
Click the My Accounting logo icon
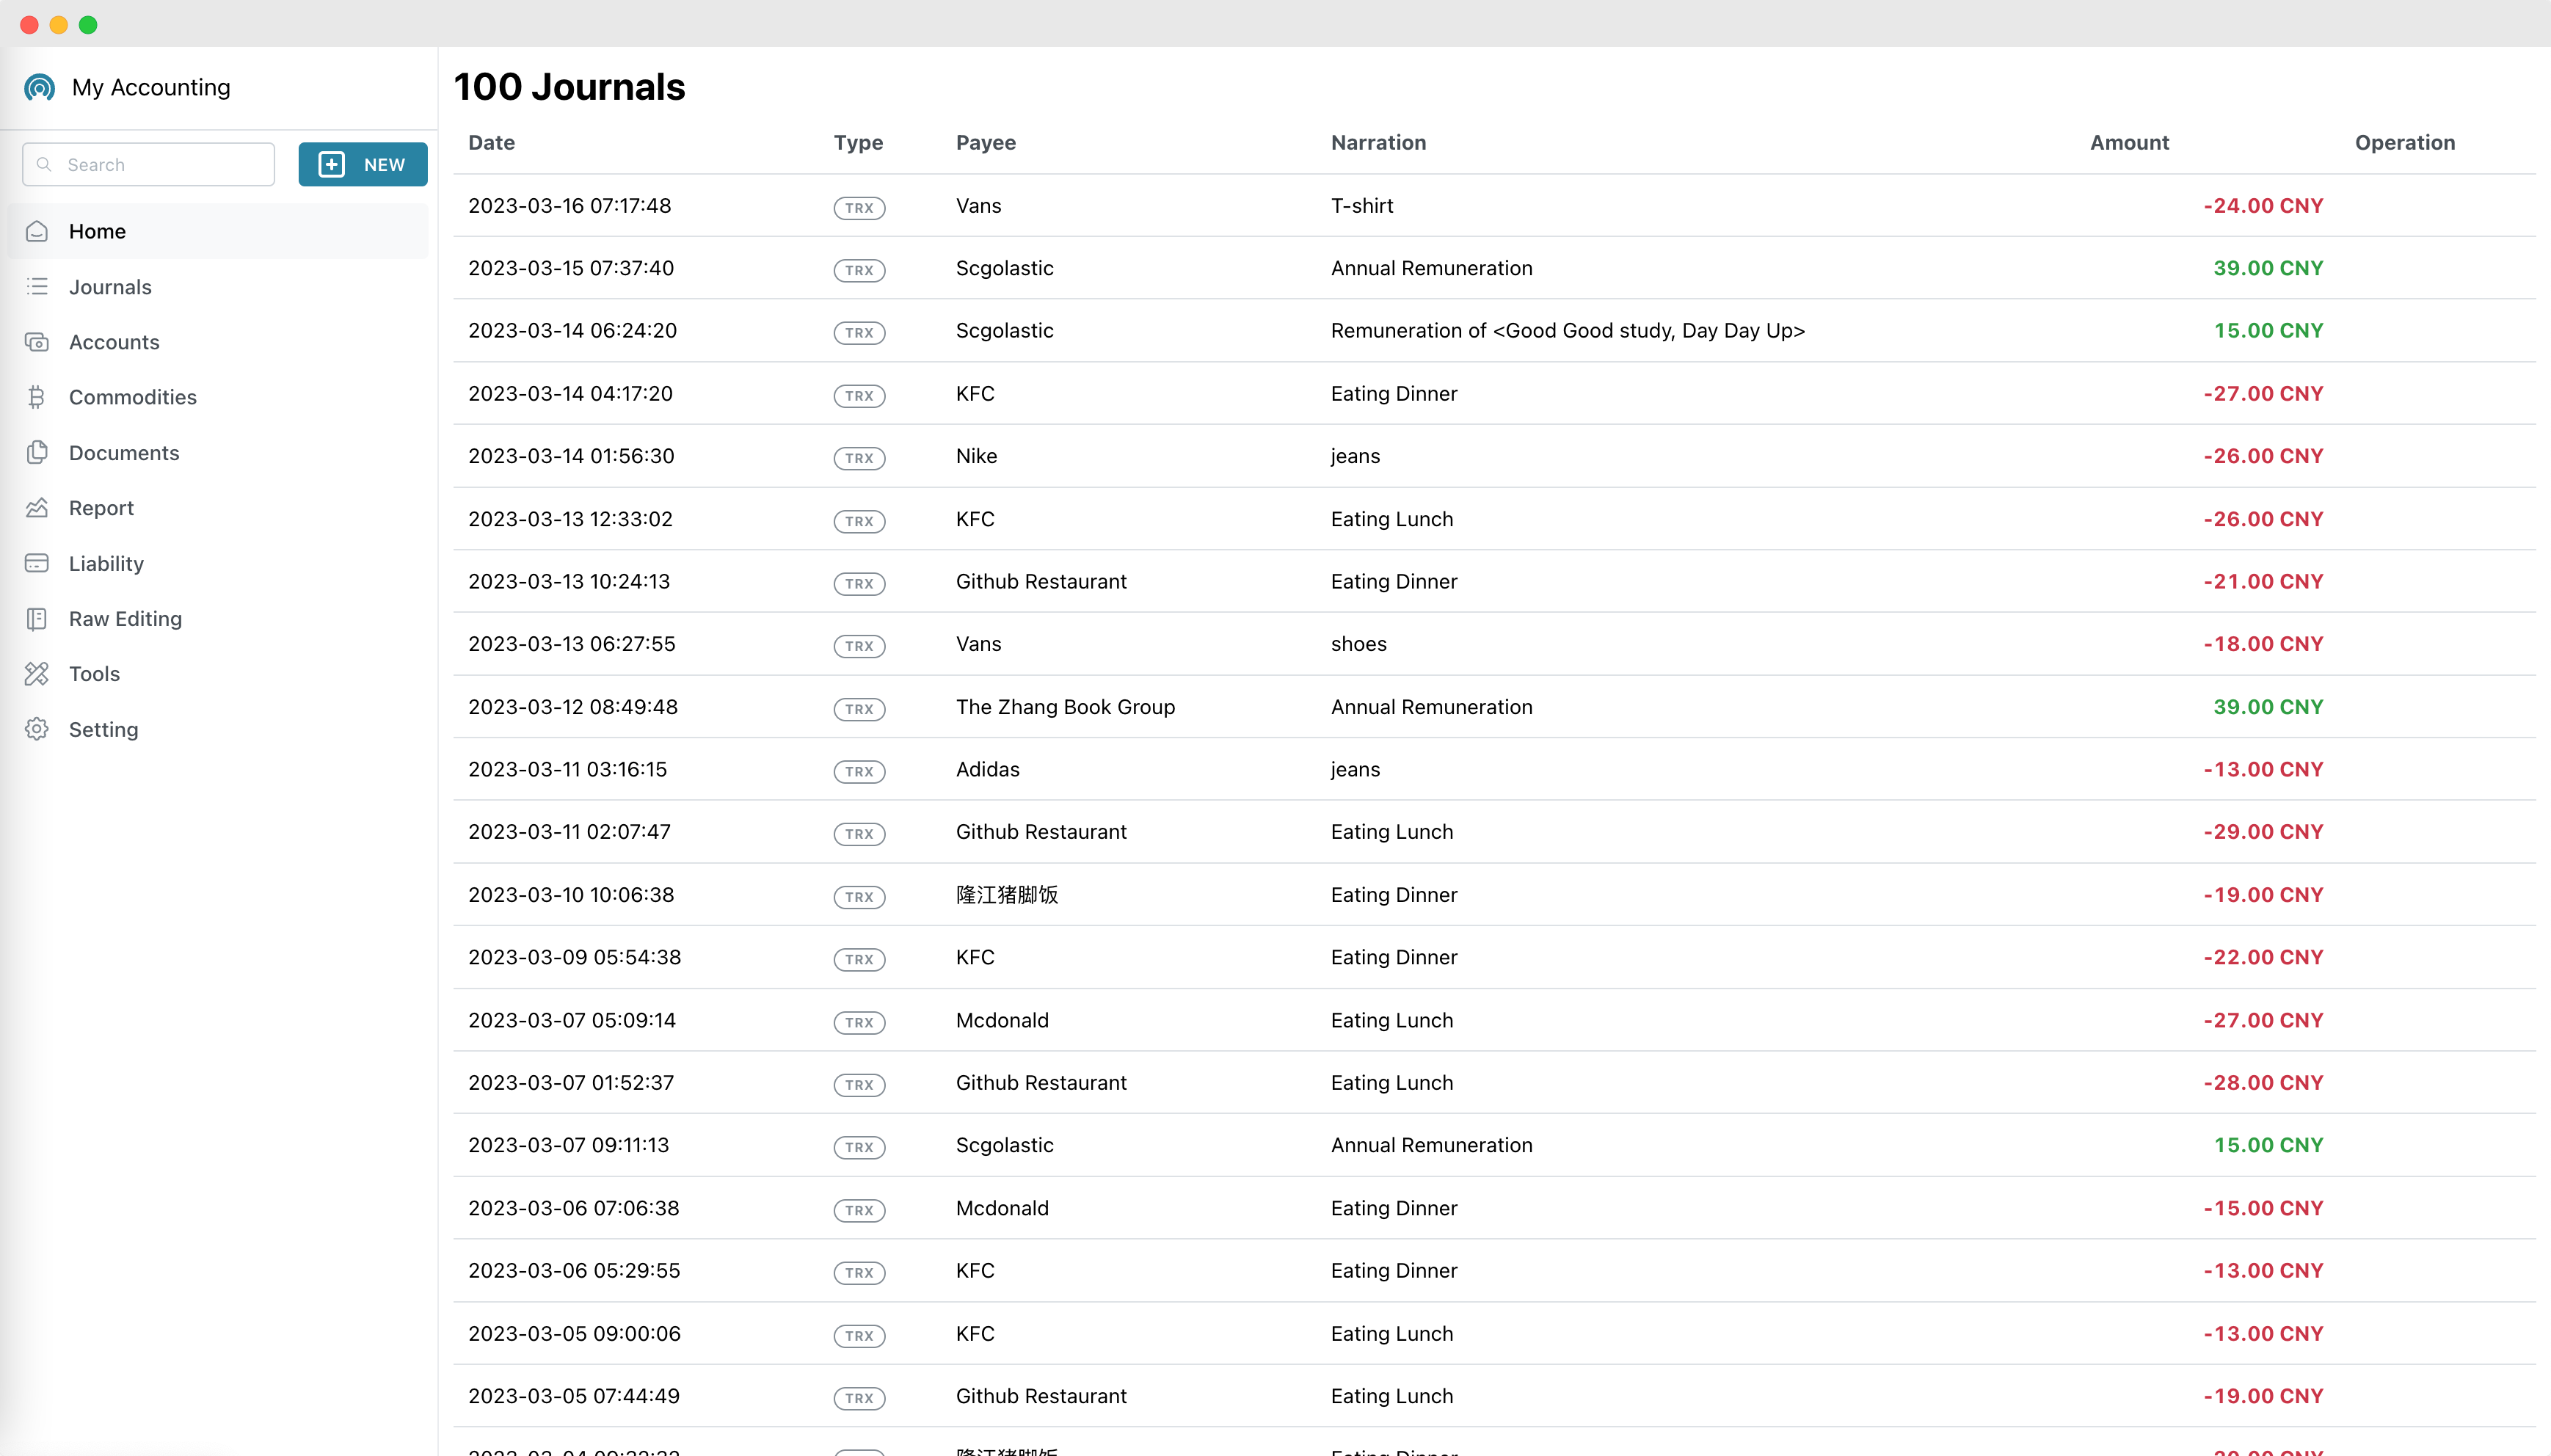[39, 88]
